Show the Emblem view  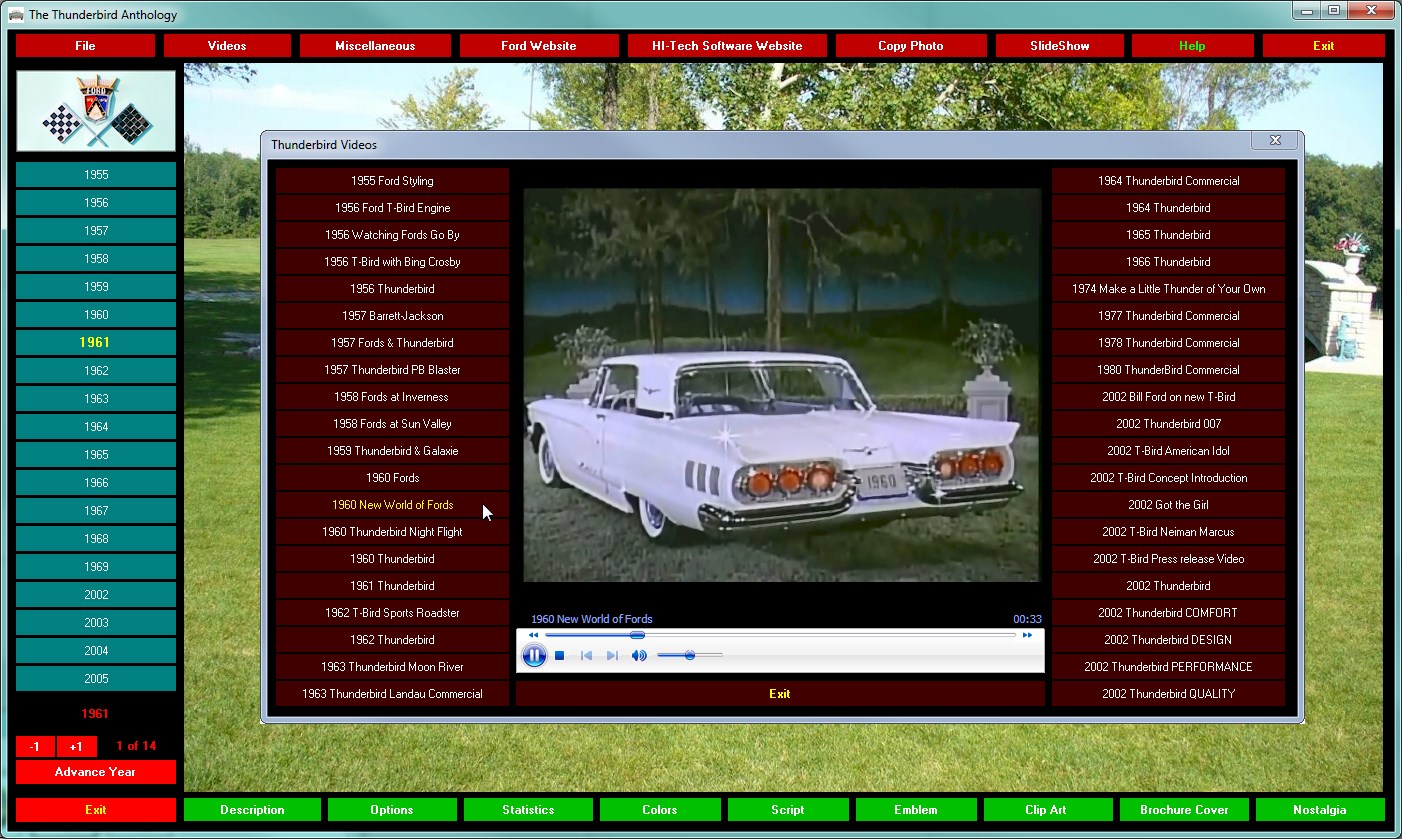coord(916,810)
